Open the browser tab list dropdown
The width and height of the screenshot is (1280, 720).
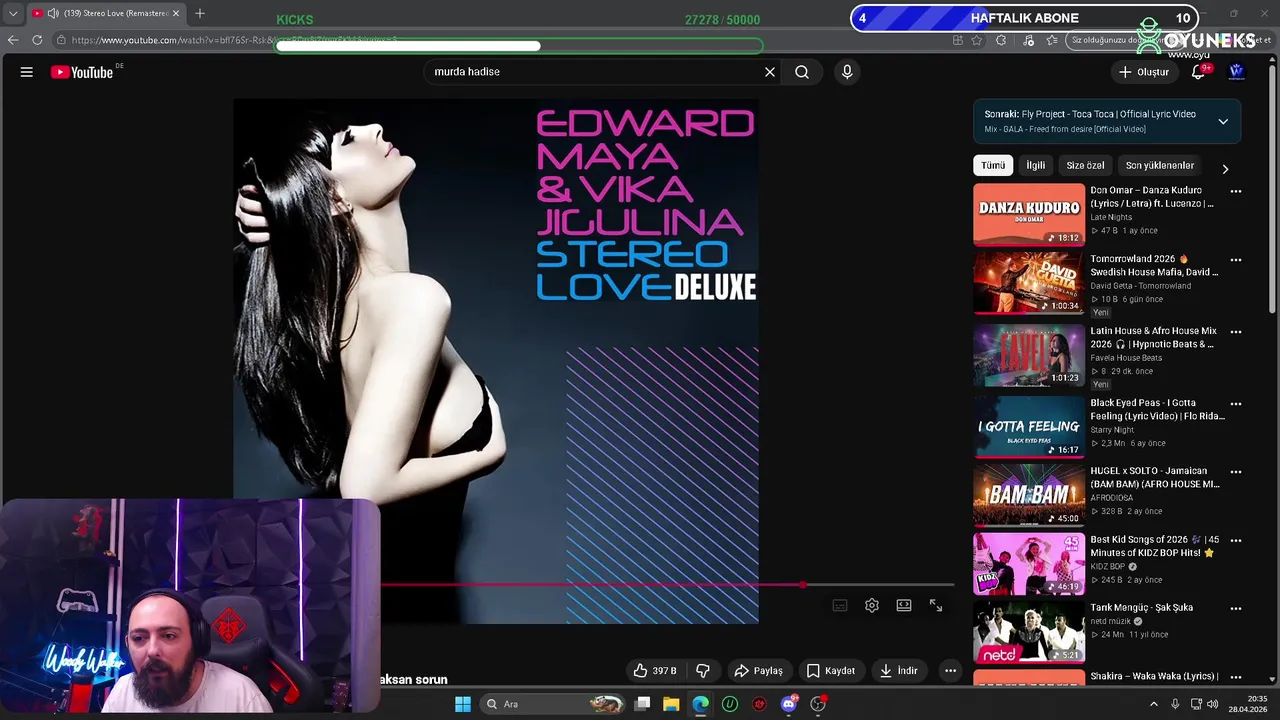(x=13, y=13)
